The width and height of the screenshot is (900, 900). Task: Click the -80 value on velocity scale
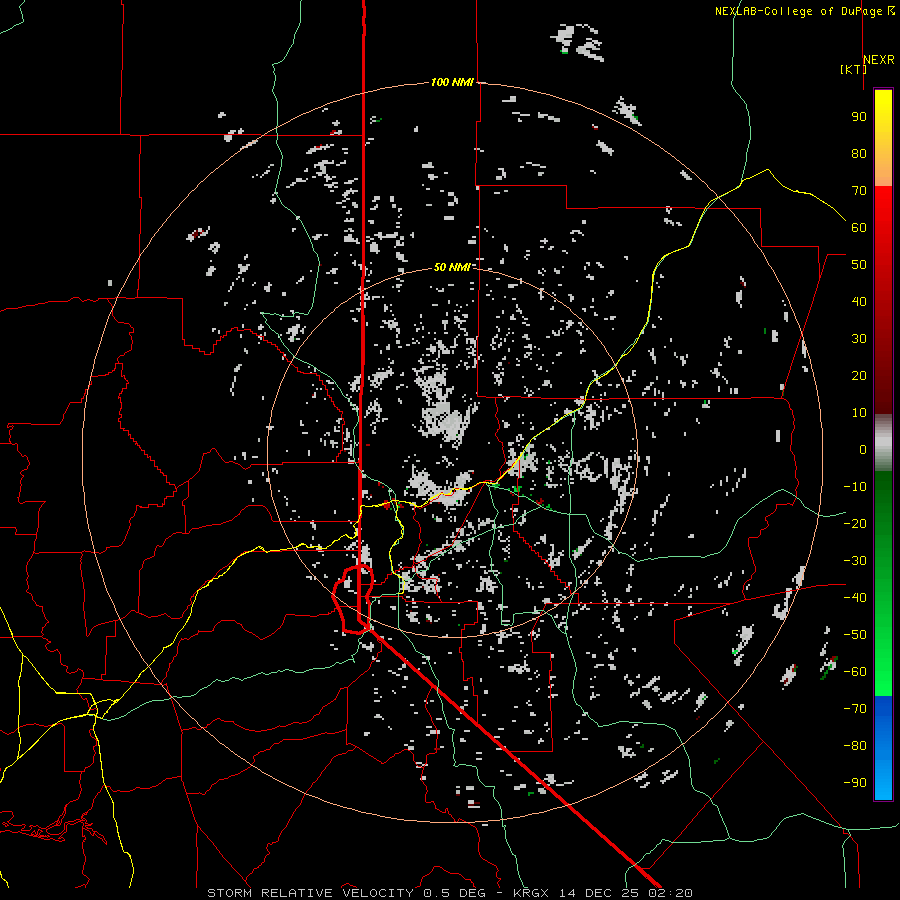pos(855,746)
